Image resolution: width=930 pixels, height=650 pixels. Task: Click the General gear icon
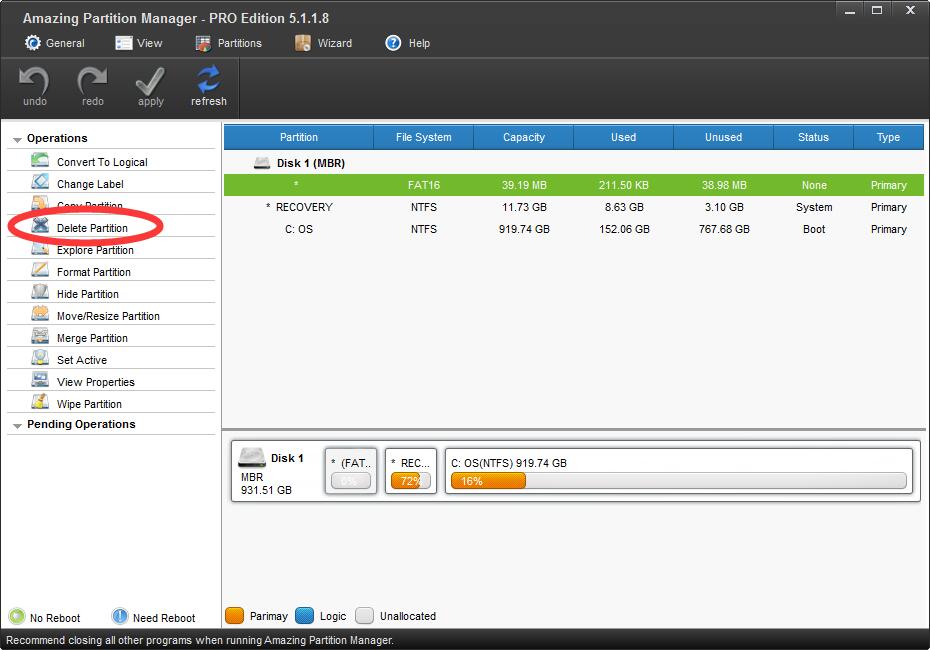point(33,43)
